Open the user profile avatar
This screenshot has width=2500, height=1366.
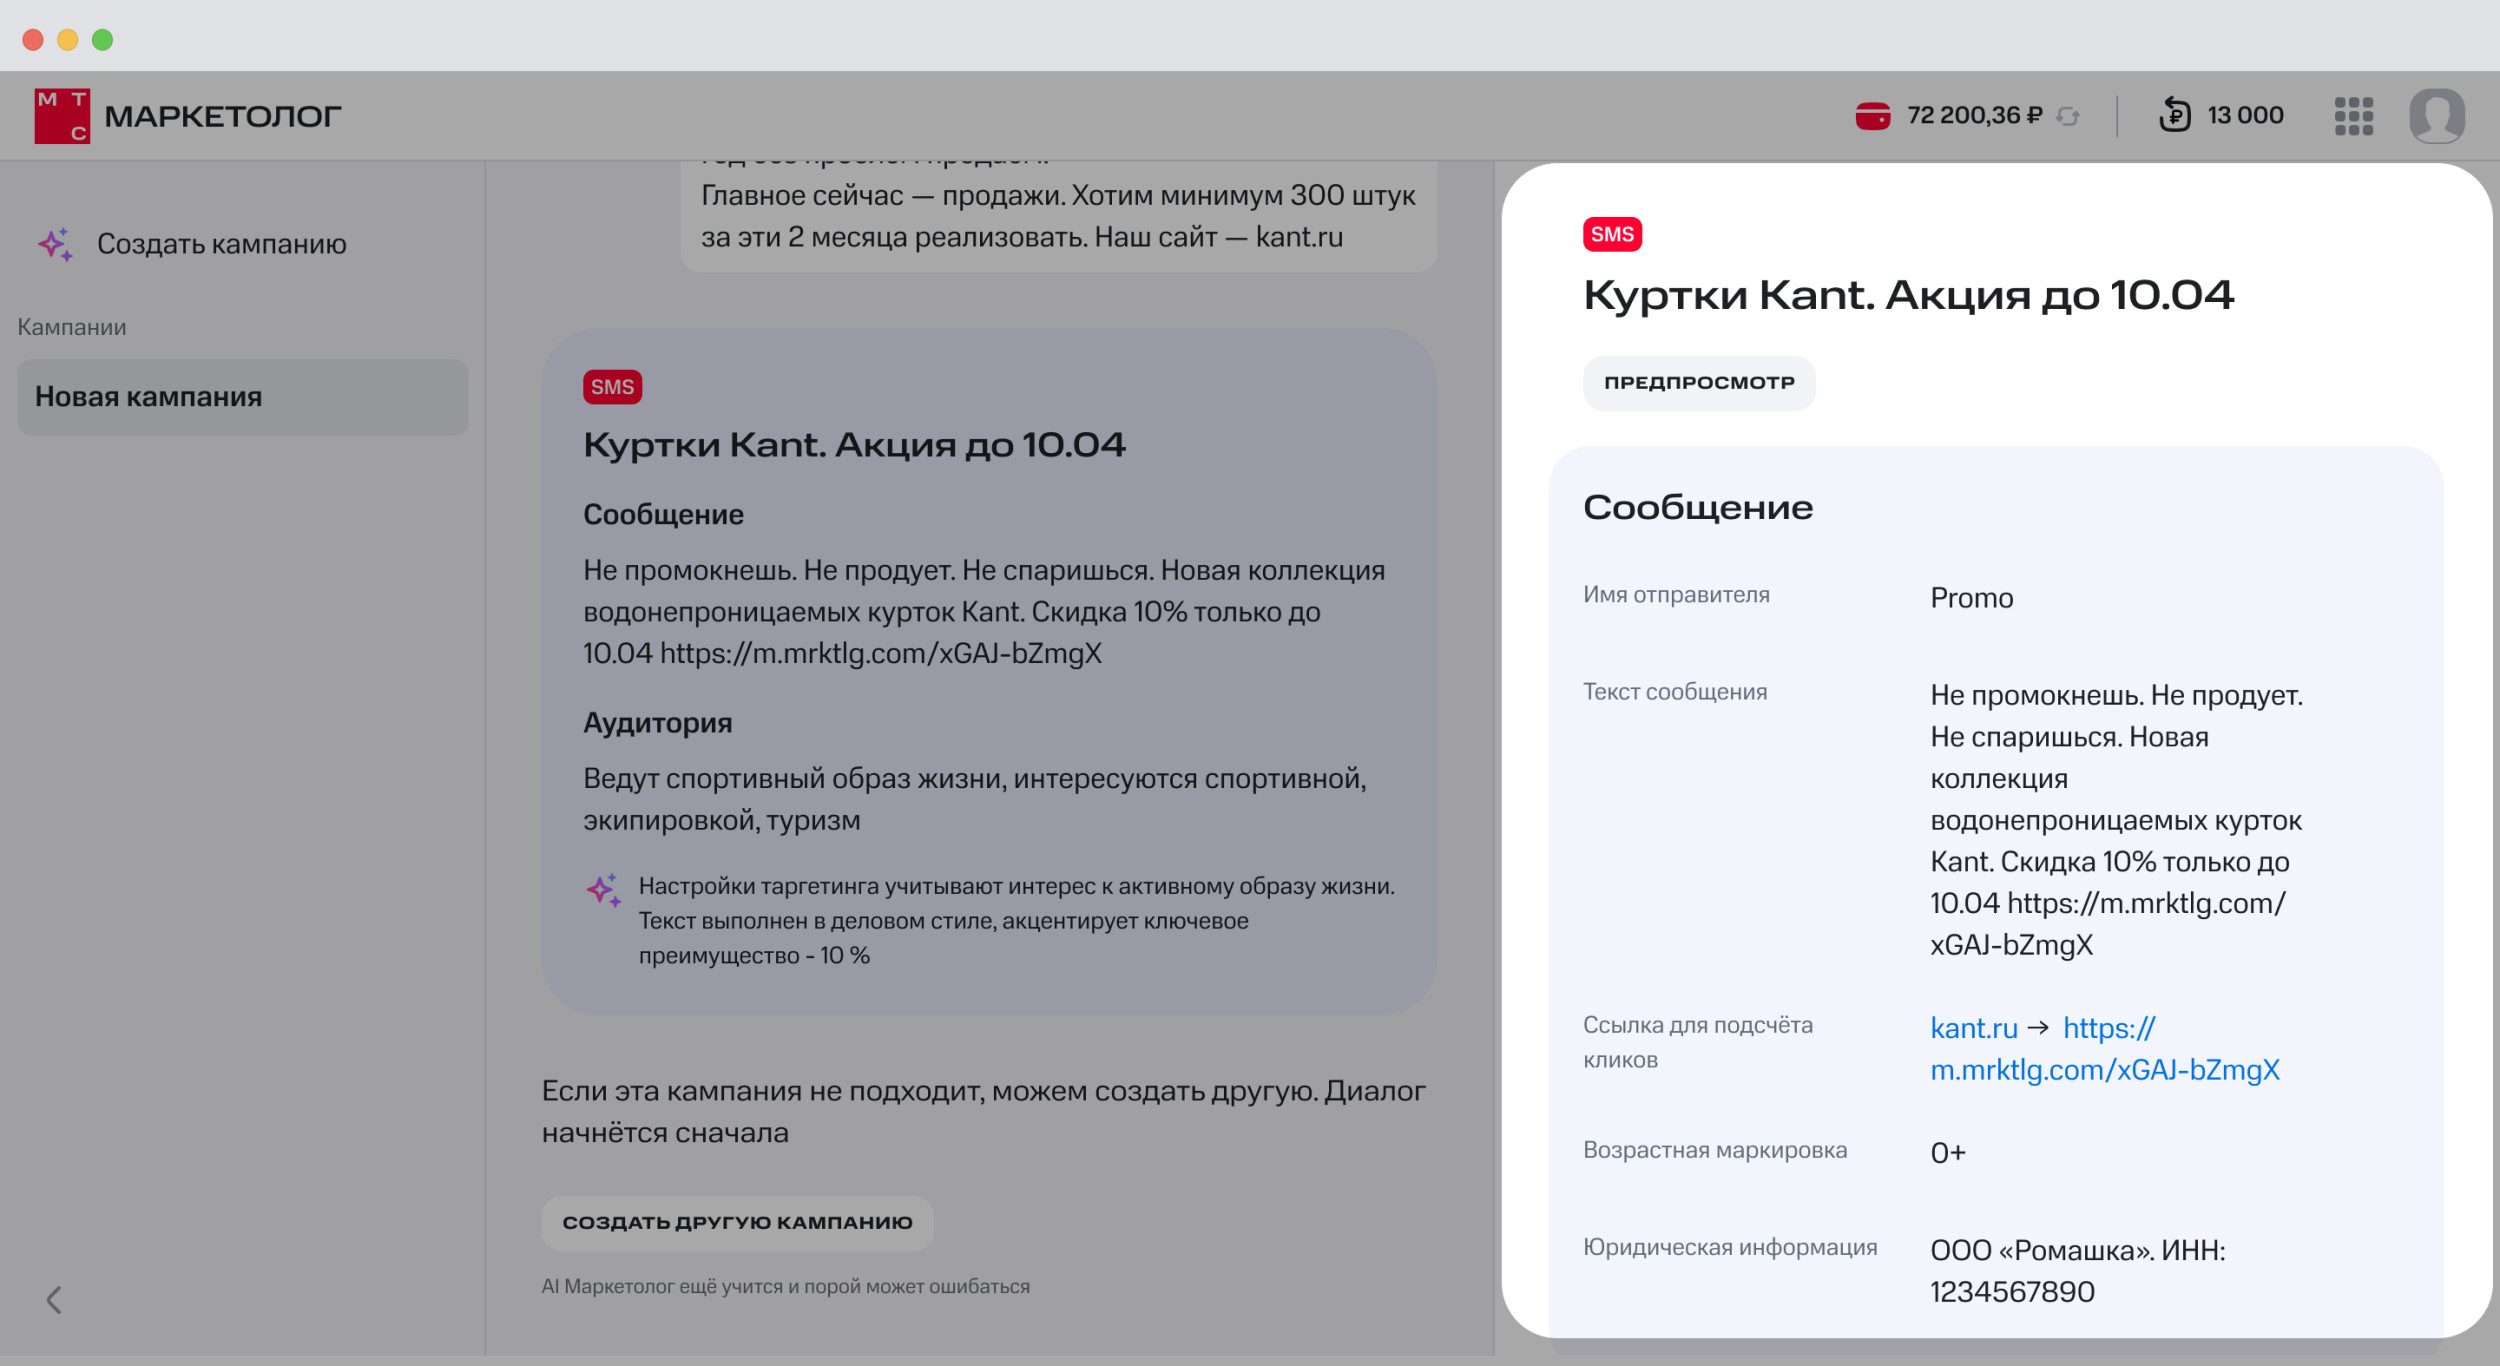point(2436,116)
